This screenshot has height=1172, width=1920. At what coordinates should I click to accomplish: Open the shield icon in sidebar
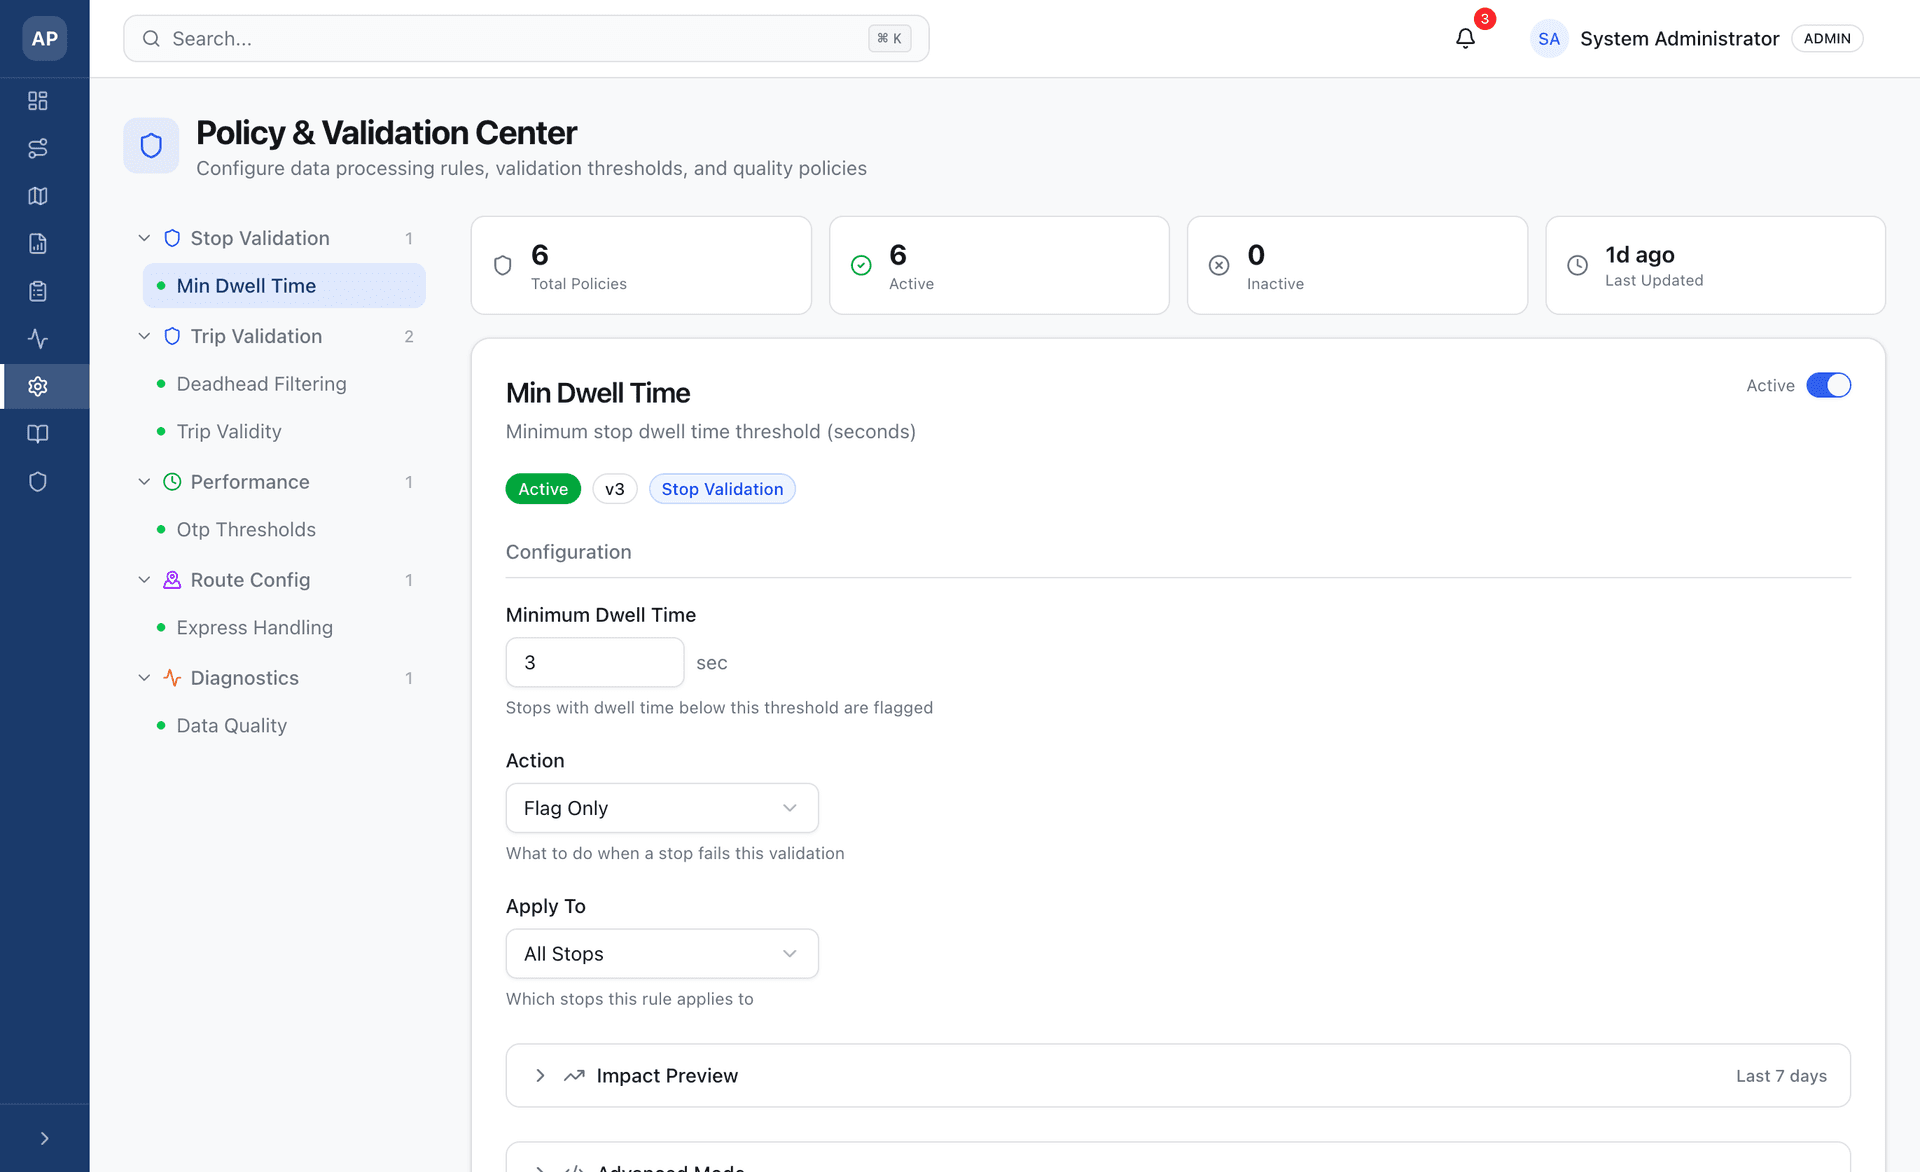click(x=38, y=482)
